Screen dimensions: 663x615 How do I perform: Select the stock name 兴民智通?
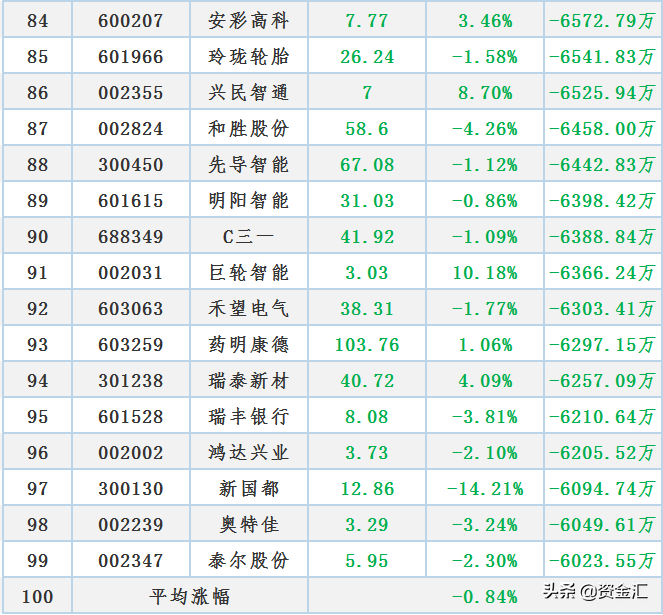(x=249, y=92)
